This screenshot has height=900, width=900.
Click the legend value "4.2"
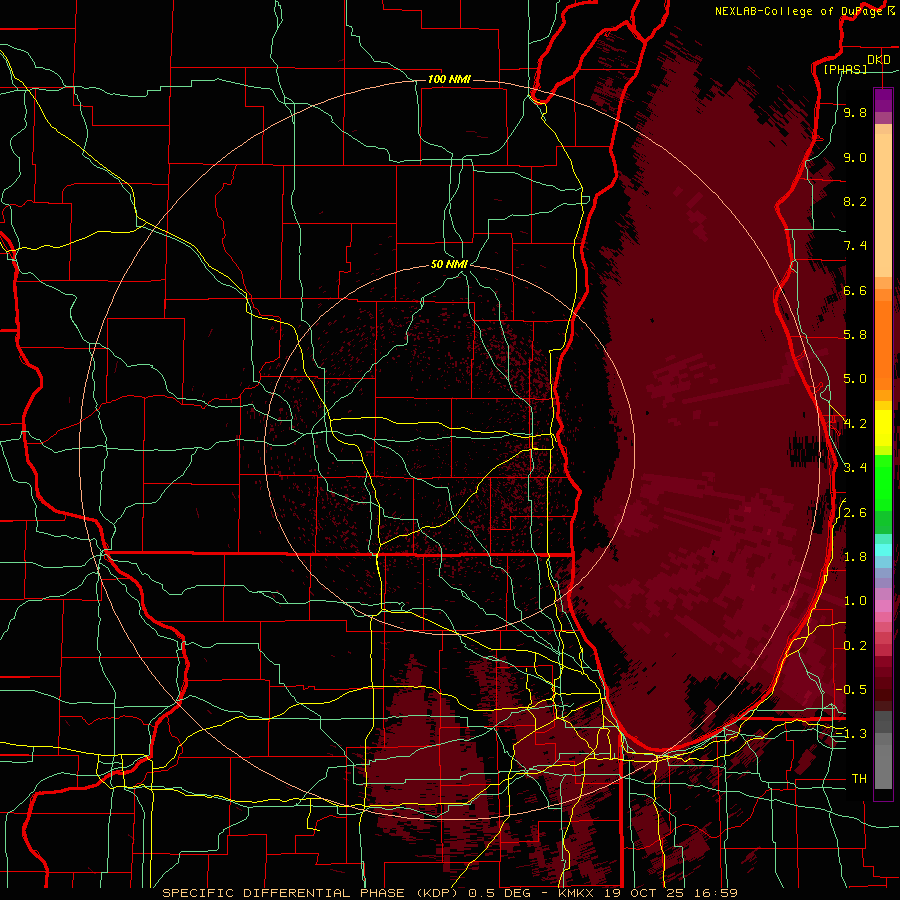coord(855,424)
